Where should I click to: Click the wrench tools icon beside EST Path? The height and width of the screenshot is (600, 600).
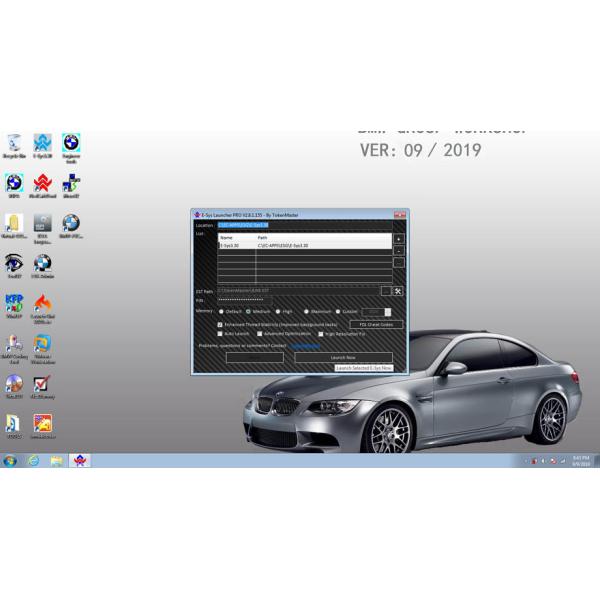(398, 291)
